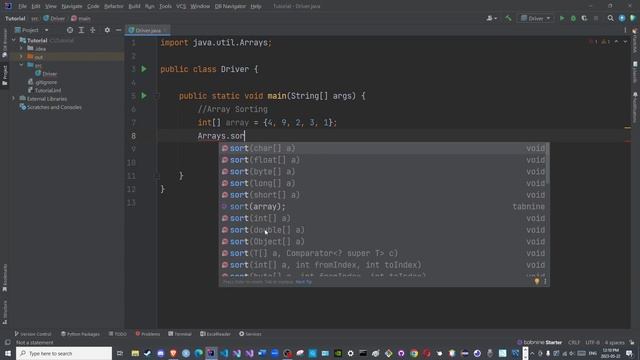Viewport: 640px width, 360px height.
Task: Run with Coverage icon in toolbar
Action: (584, 18)
